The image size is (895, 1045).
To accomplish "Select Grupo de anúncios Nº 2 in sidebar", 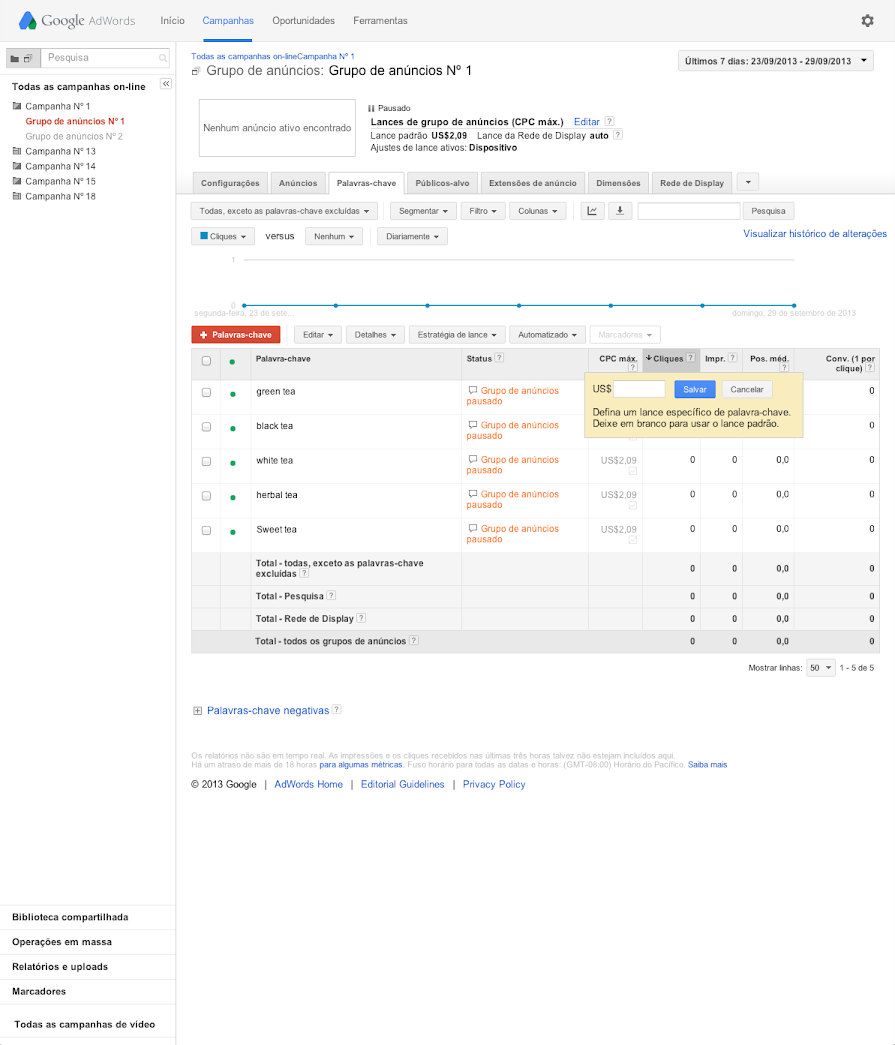I will [x=74, y=136].
